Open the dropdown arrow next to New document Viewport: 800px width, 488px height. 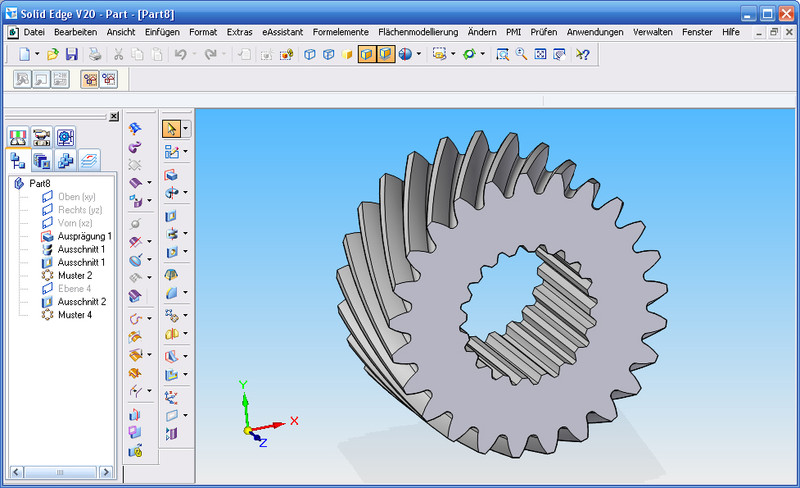[38, 54]
